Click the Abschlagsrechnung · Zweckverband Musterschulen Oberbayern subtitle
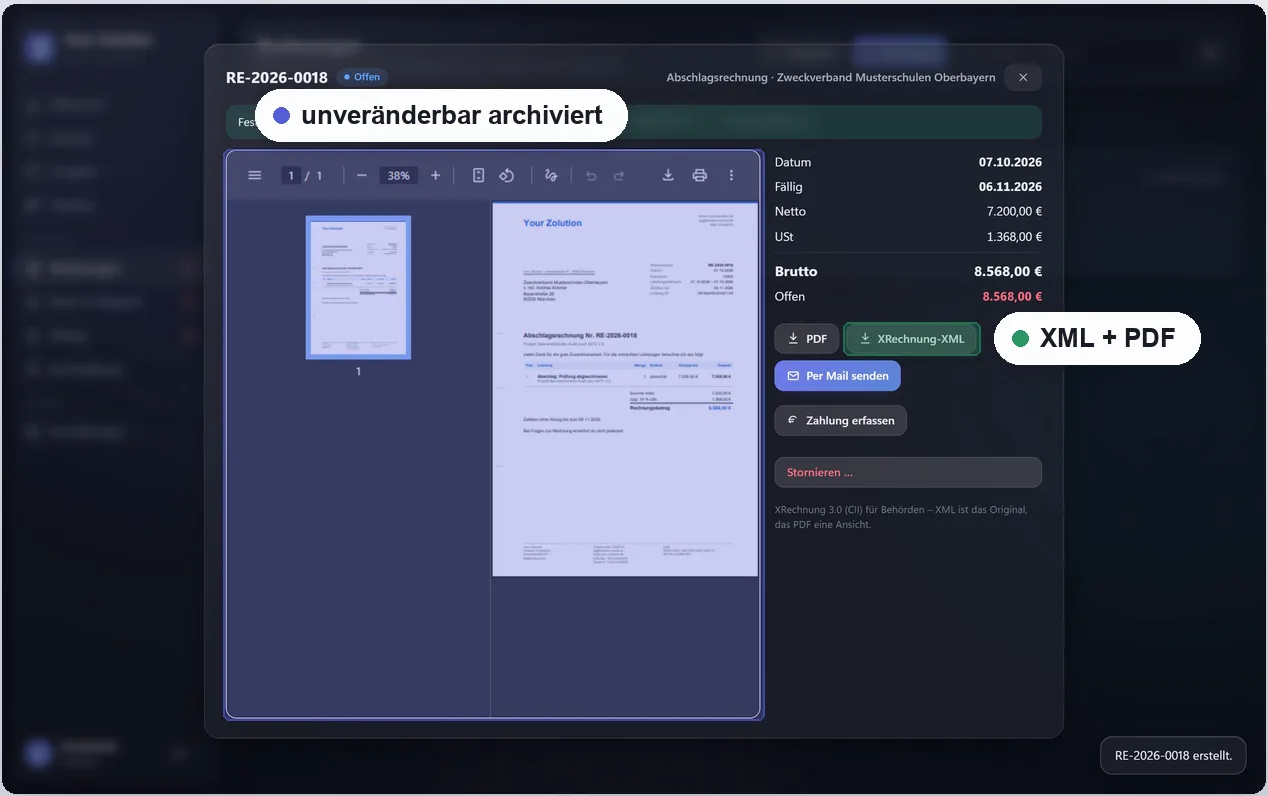The height and width of the screenshot is (796, 1268). (x=831, y=77)
